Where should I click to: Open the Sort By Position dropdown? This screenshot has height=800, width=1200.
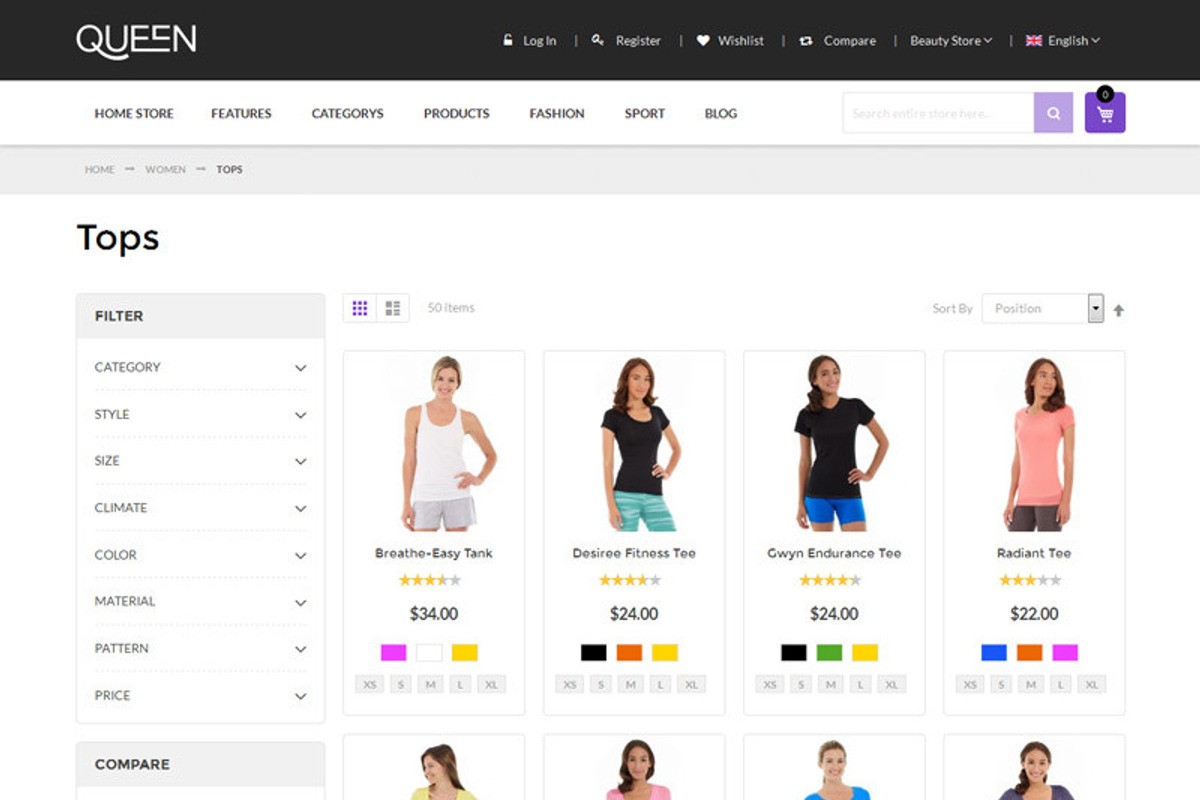(1042, 309)
